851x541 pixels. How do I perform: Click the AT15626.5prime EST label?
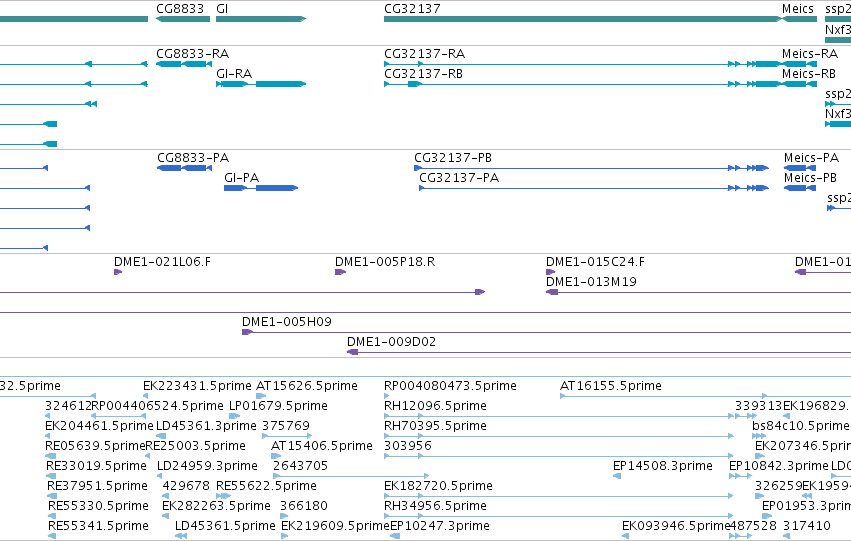coord(306,386)
